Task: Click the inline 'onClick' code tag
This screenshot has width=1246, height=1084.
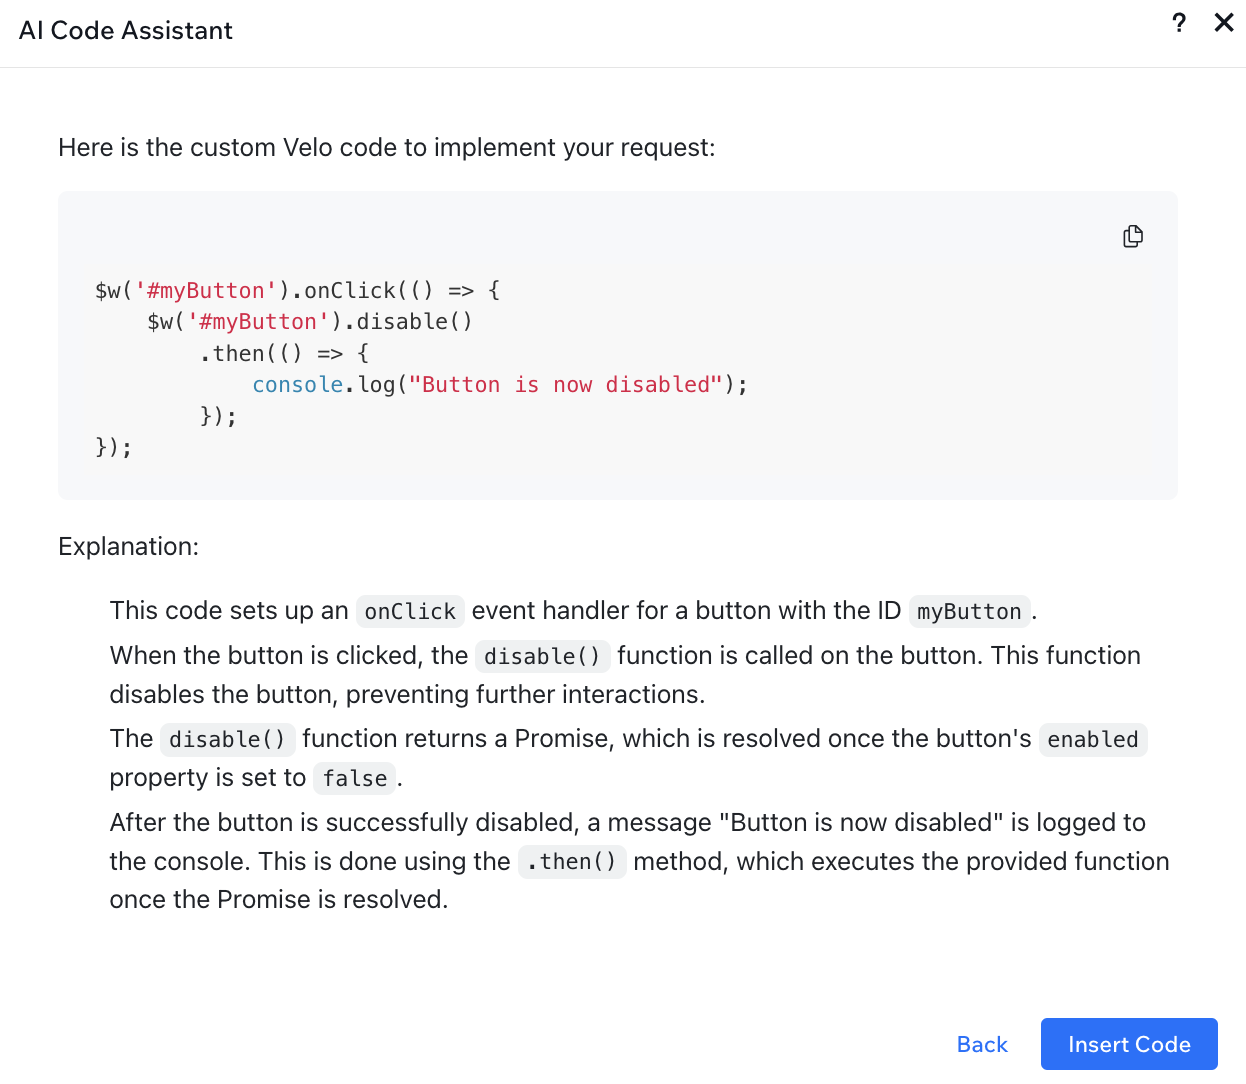Action: click(x=410, y=611)
